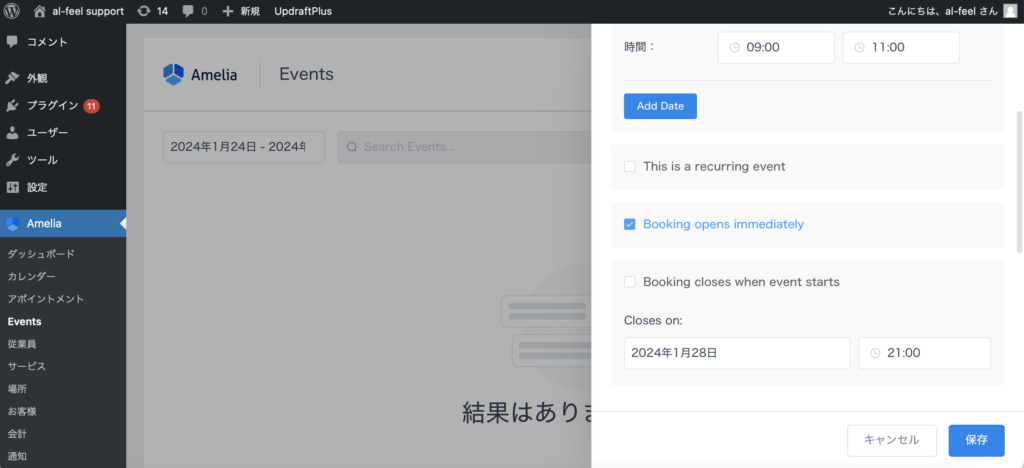The image size is (1024, 468).
Task: Select カレンダー in Amelia submenu
Action: click(32, 276)
